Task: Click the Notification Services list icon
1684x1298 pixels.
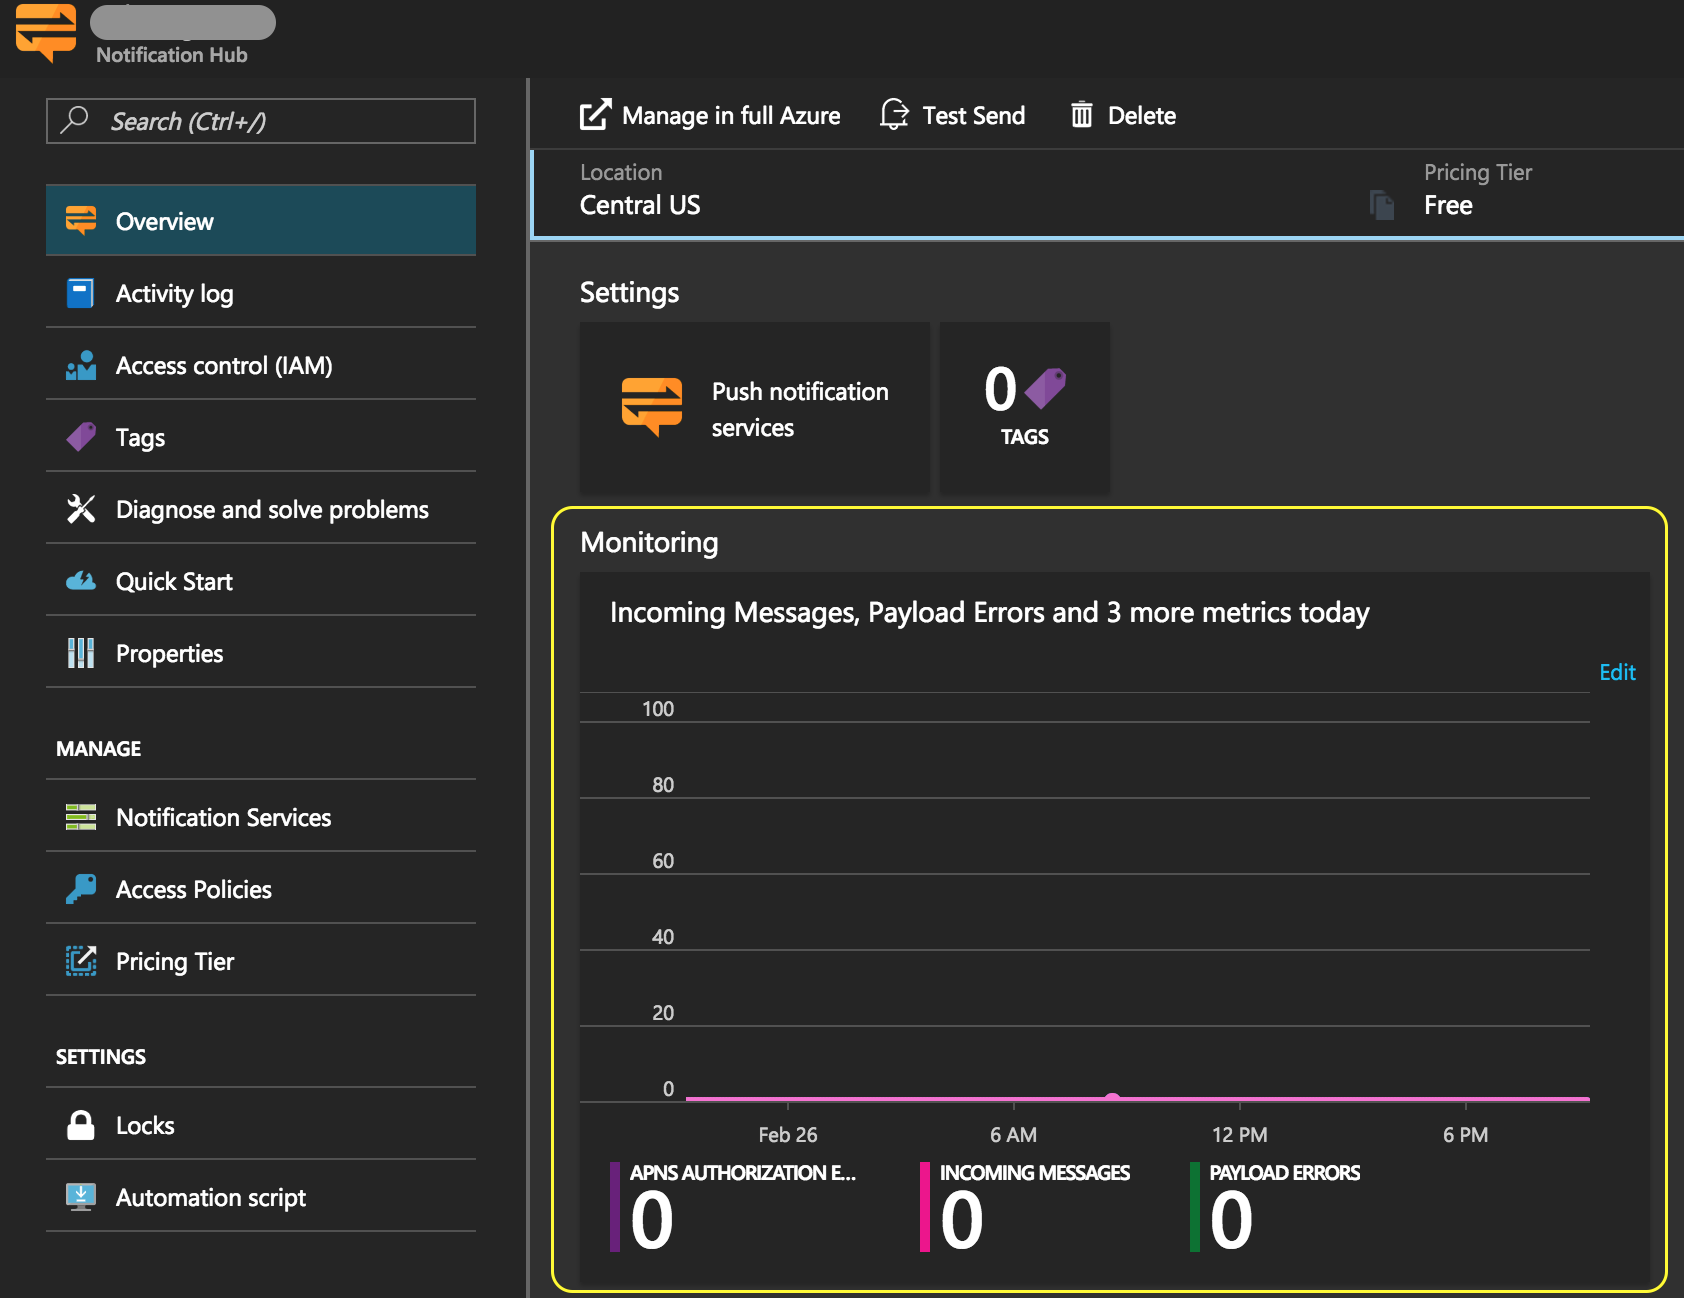Action: pyautogui.click(x=81, y=817)
